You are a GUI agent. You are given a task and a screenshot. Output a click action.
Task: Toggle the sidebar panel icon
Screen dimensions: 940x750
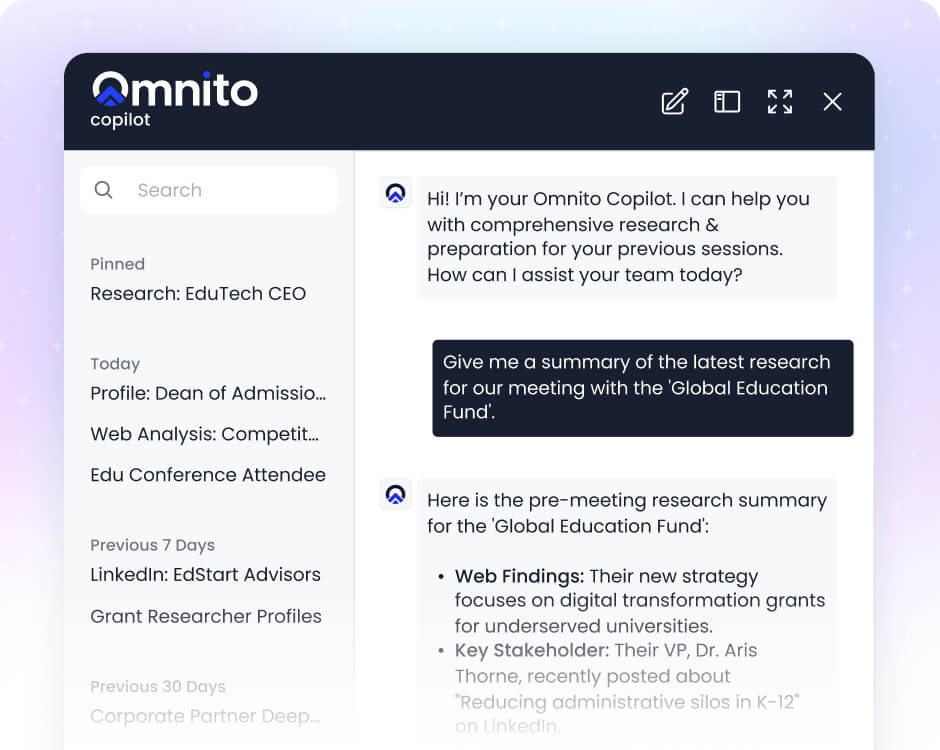(x=727, y=101)
